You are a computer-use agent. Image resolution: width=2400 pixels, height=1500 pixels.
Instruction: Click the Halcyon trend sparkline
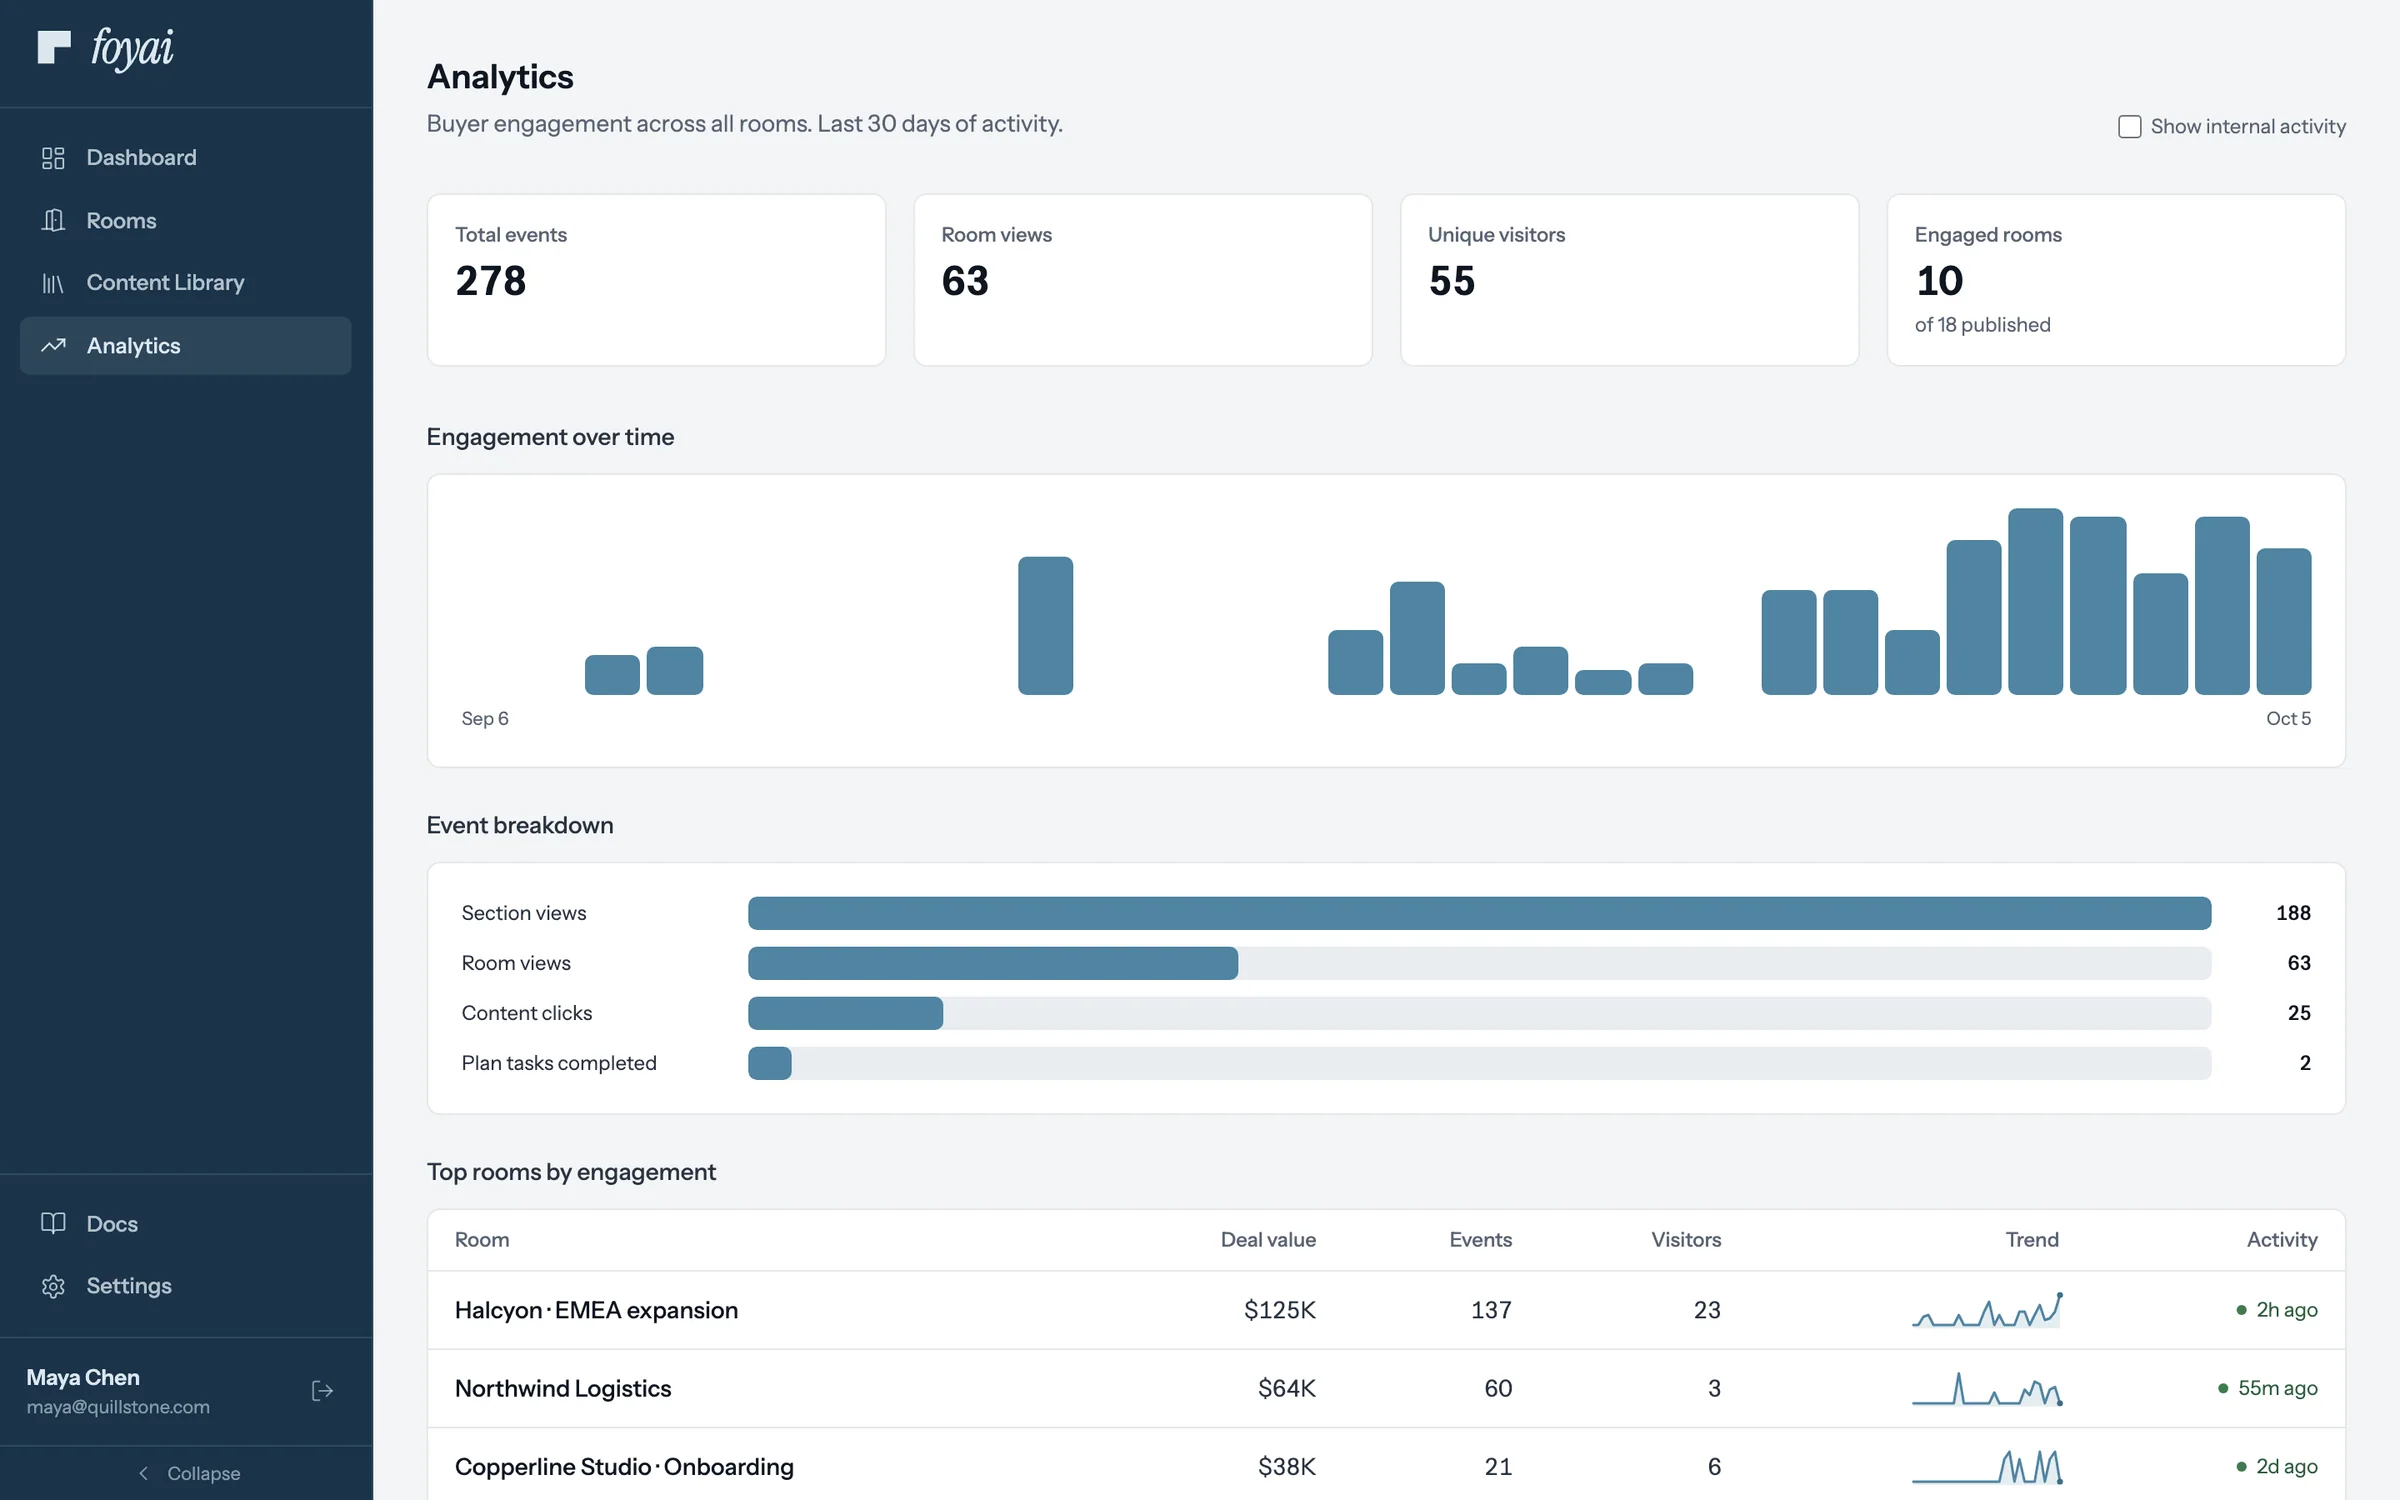1987,1310
